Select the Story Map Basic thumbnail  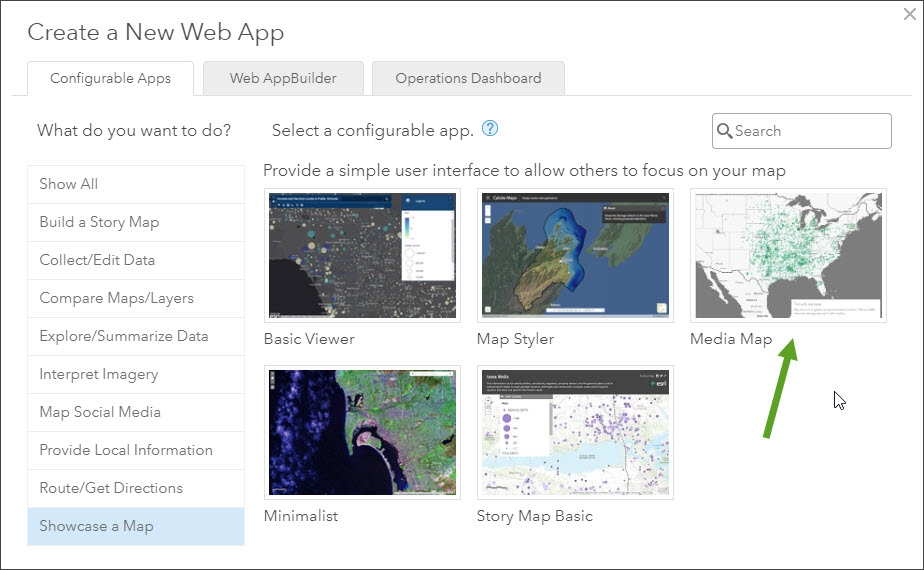(575, 432)
